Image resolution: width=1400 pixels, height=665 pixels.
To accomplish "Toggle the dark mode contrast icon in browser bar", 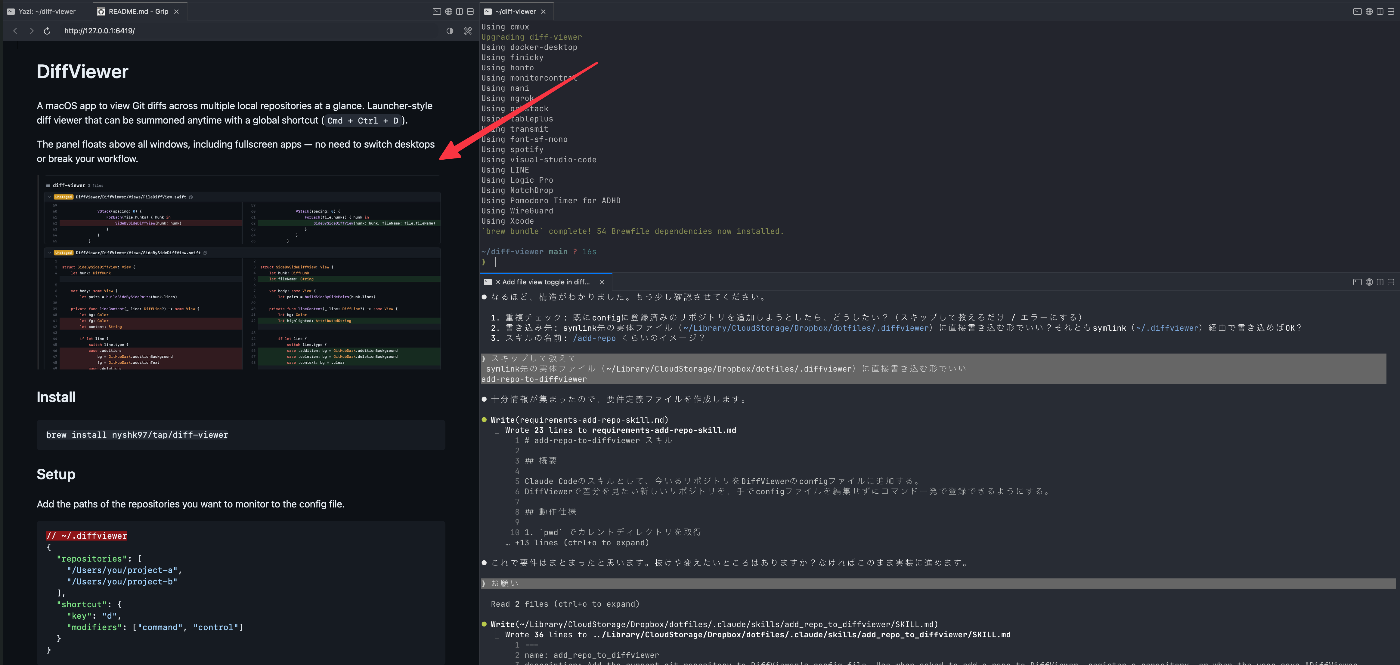I will pos(449,31).
